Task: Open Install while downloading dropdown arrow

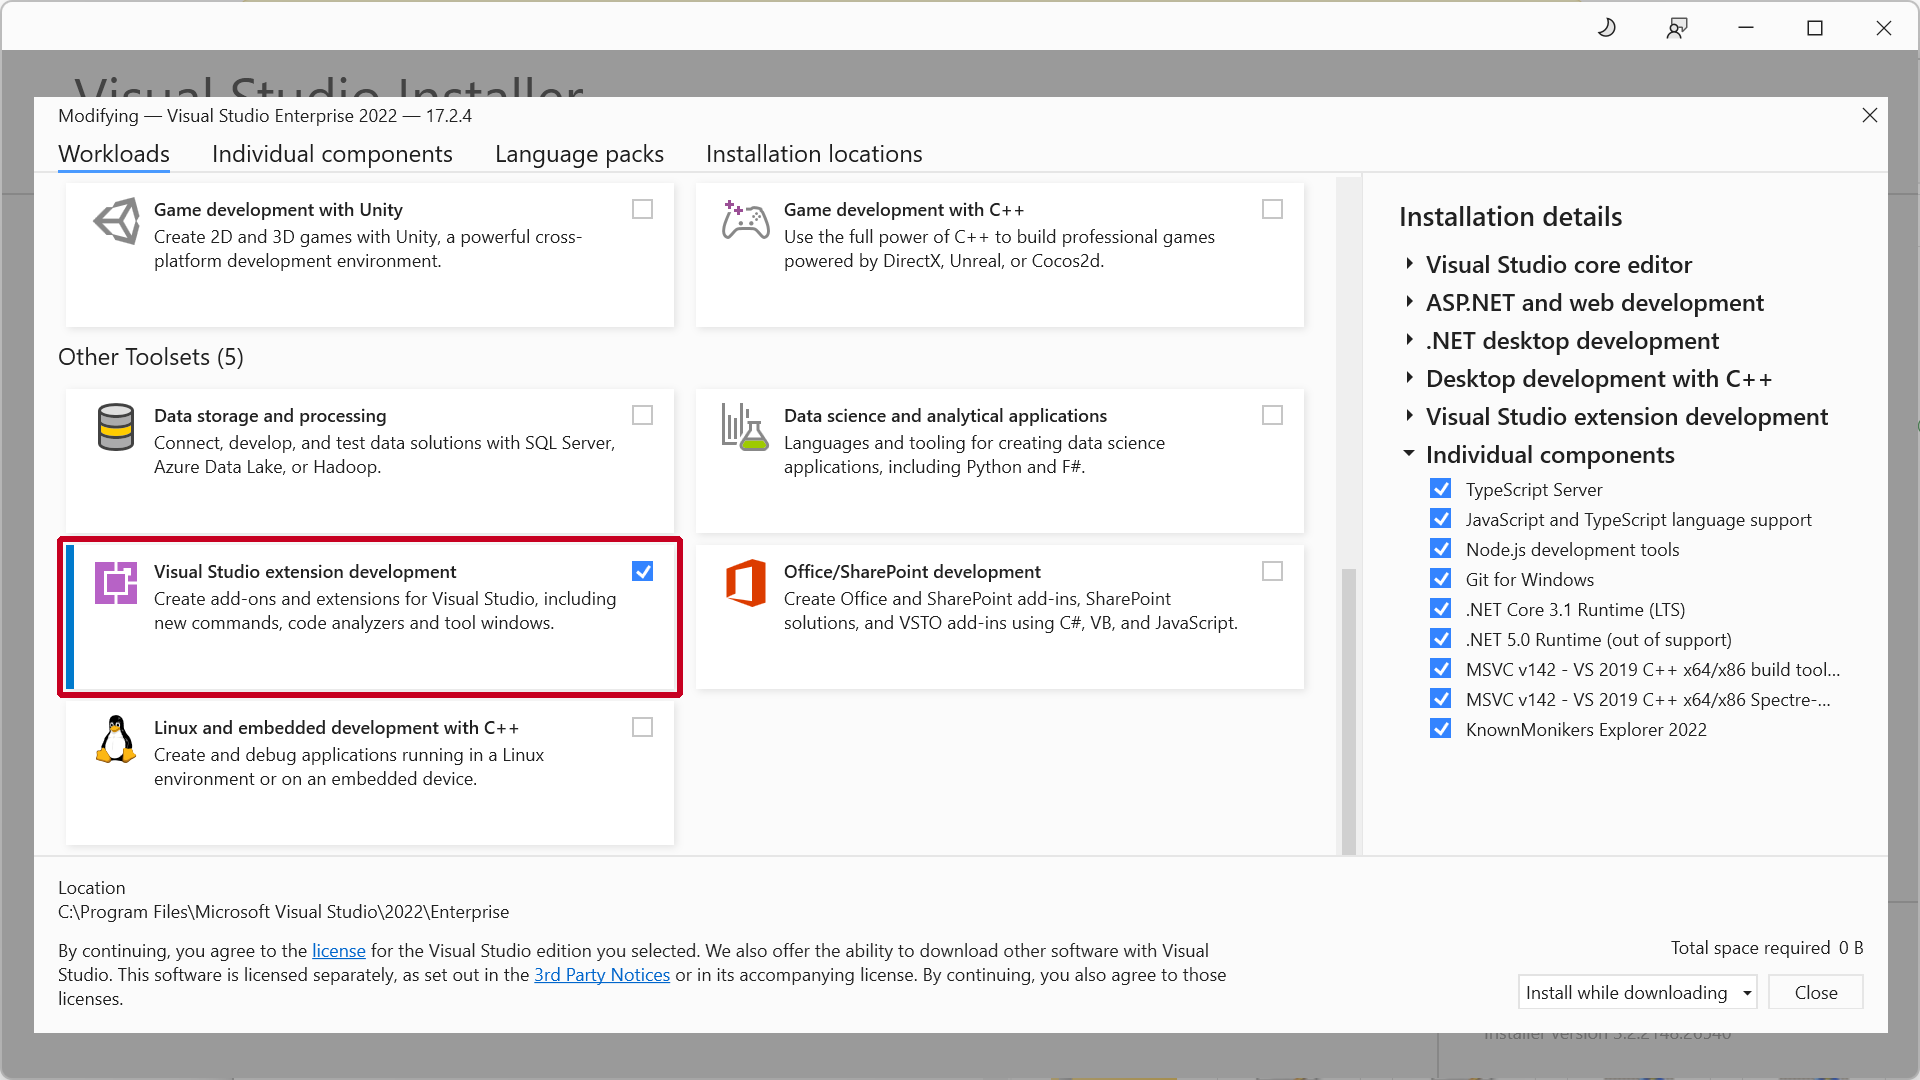Action: tap(1747, 993)
